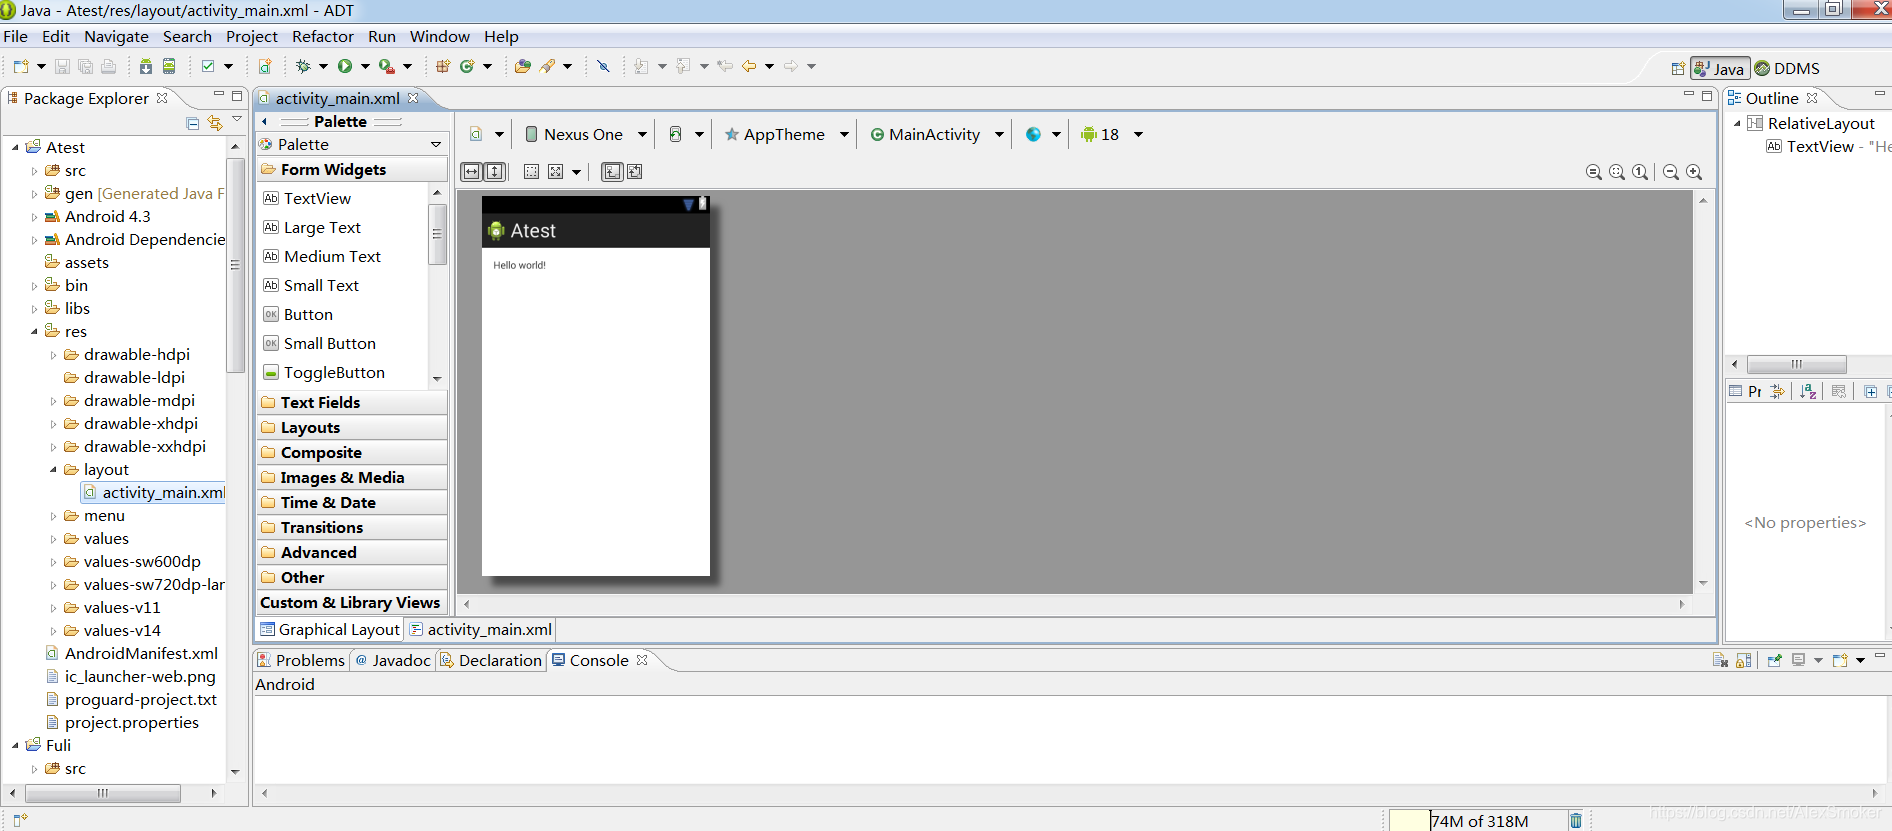Click the Expand All properties icon

[1870, 391]
